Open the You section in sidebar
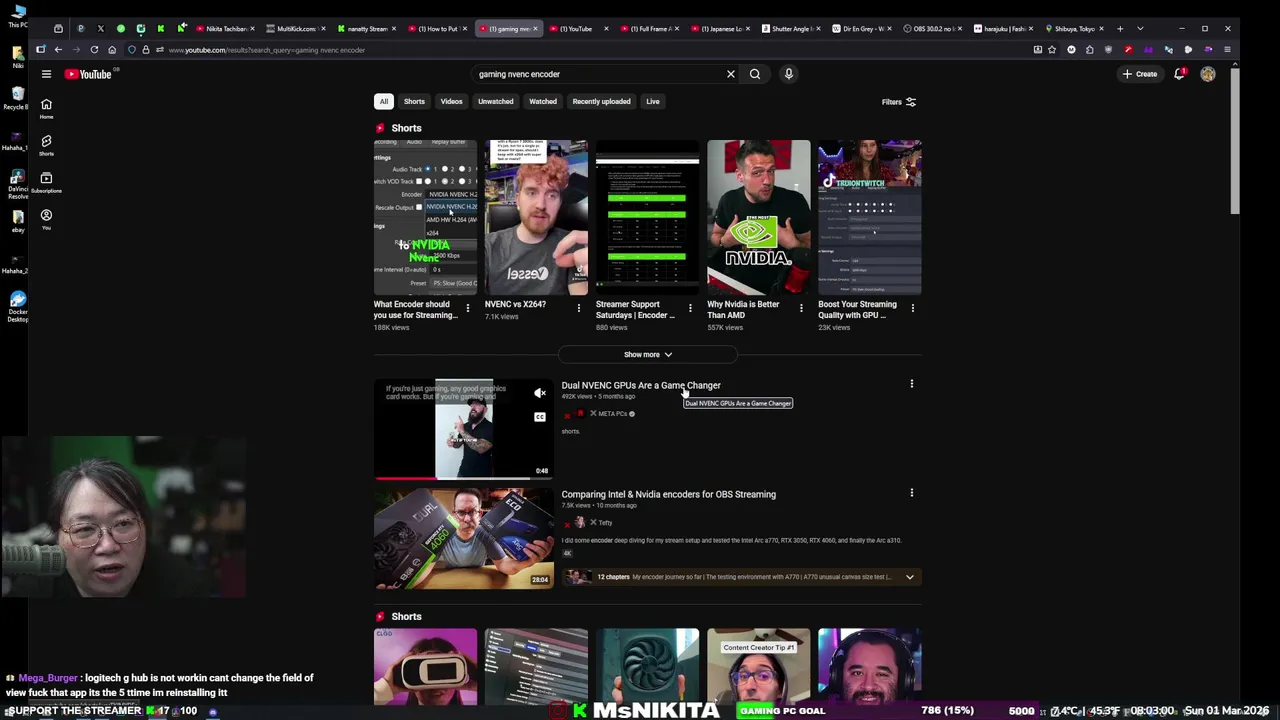 [46, 219]
